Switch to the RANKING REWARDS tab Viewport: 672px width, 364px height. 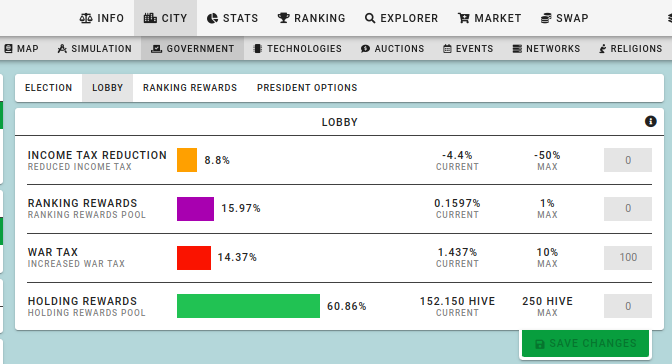[x=190, y=88]
